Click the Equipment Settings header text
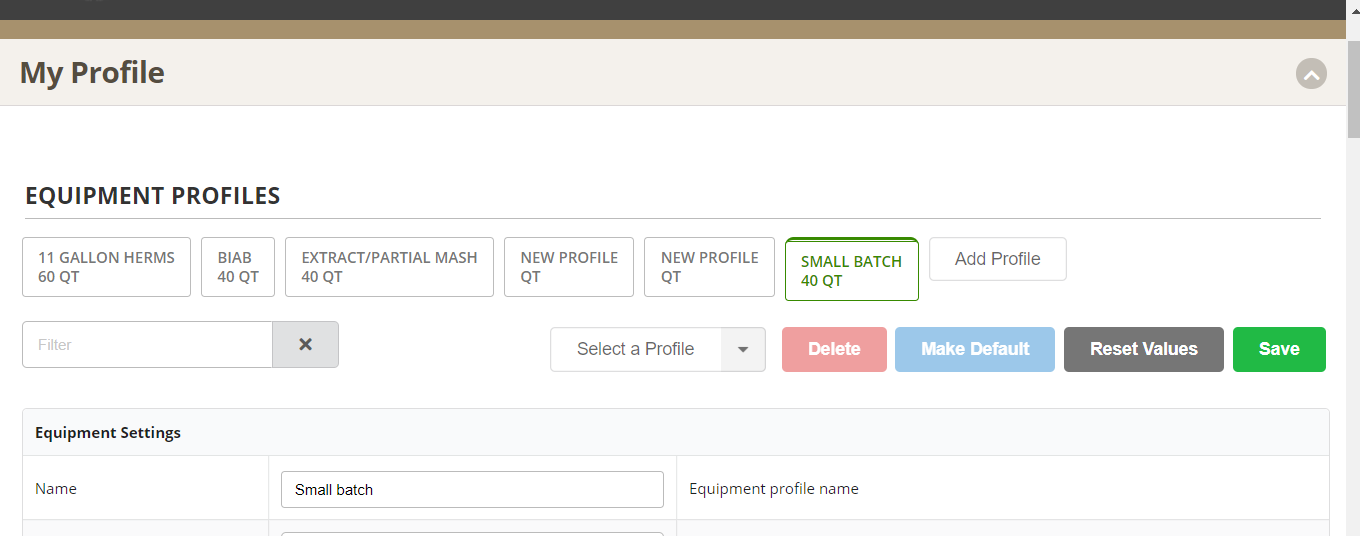 [108, 433]
